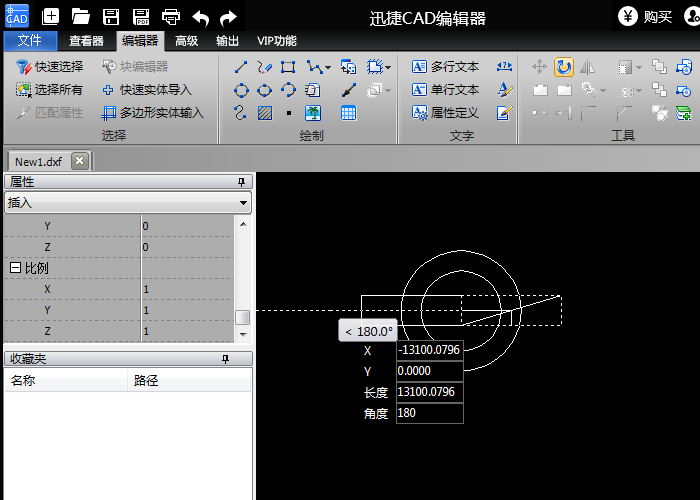Insert a table with the grid icon

(348, 113)
